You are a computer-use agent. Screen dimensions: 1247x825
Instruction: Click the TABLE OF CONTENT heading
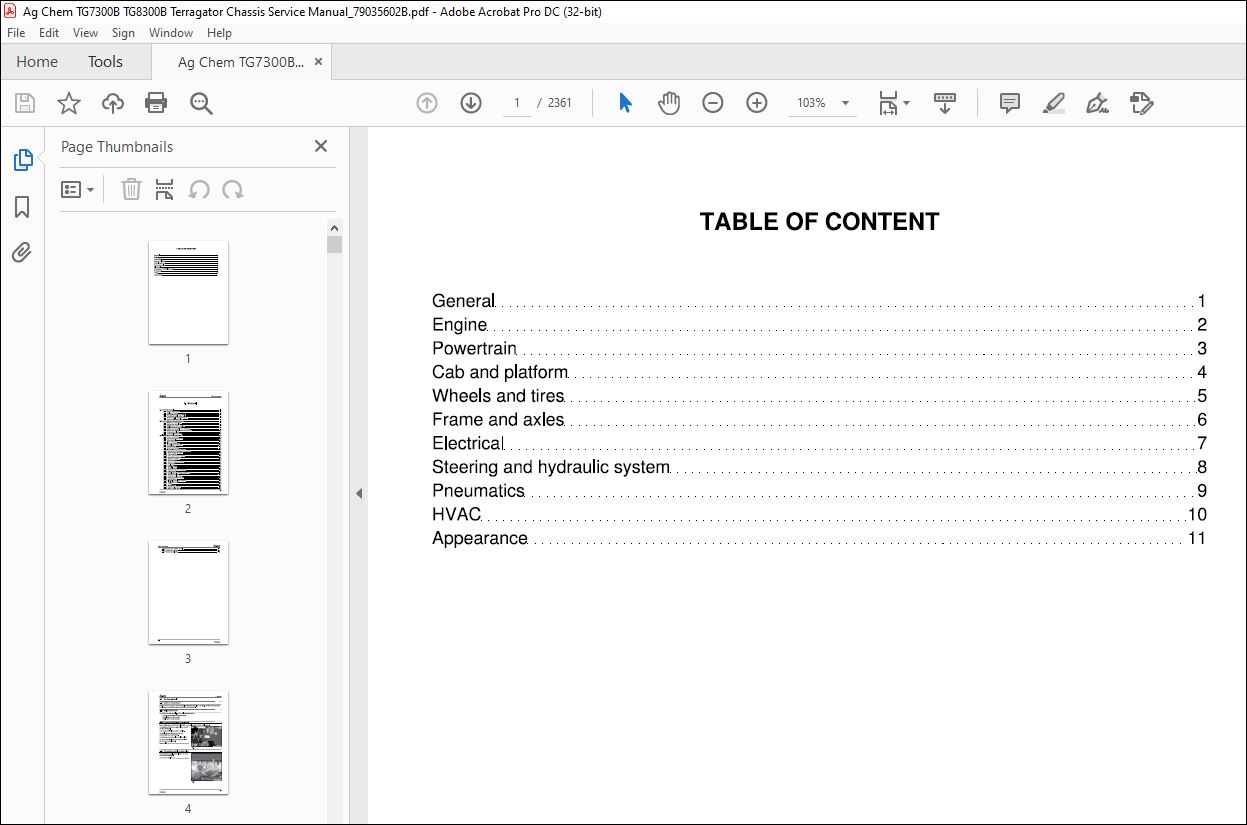[x=819, y=222]
